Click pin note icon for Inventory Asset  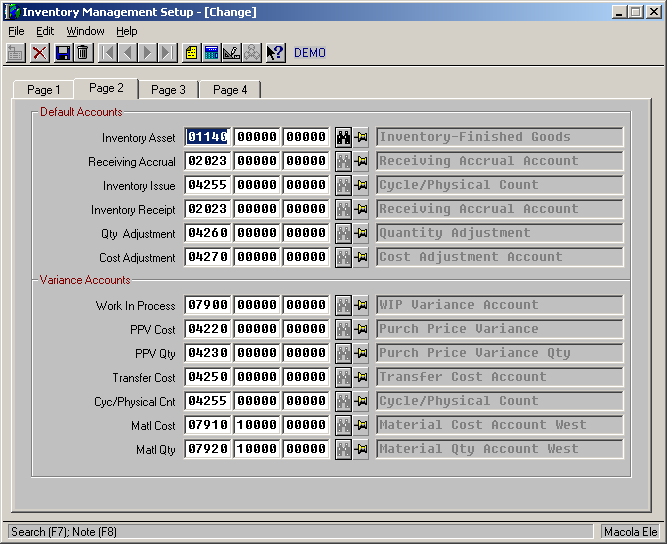361,137
